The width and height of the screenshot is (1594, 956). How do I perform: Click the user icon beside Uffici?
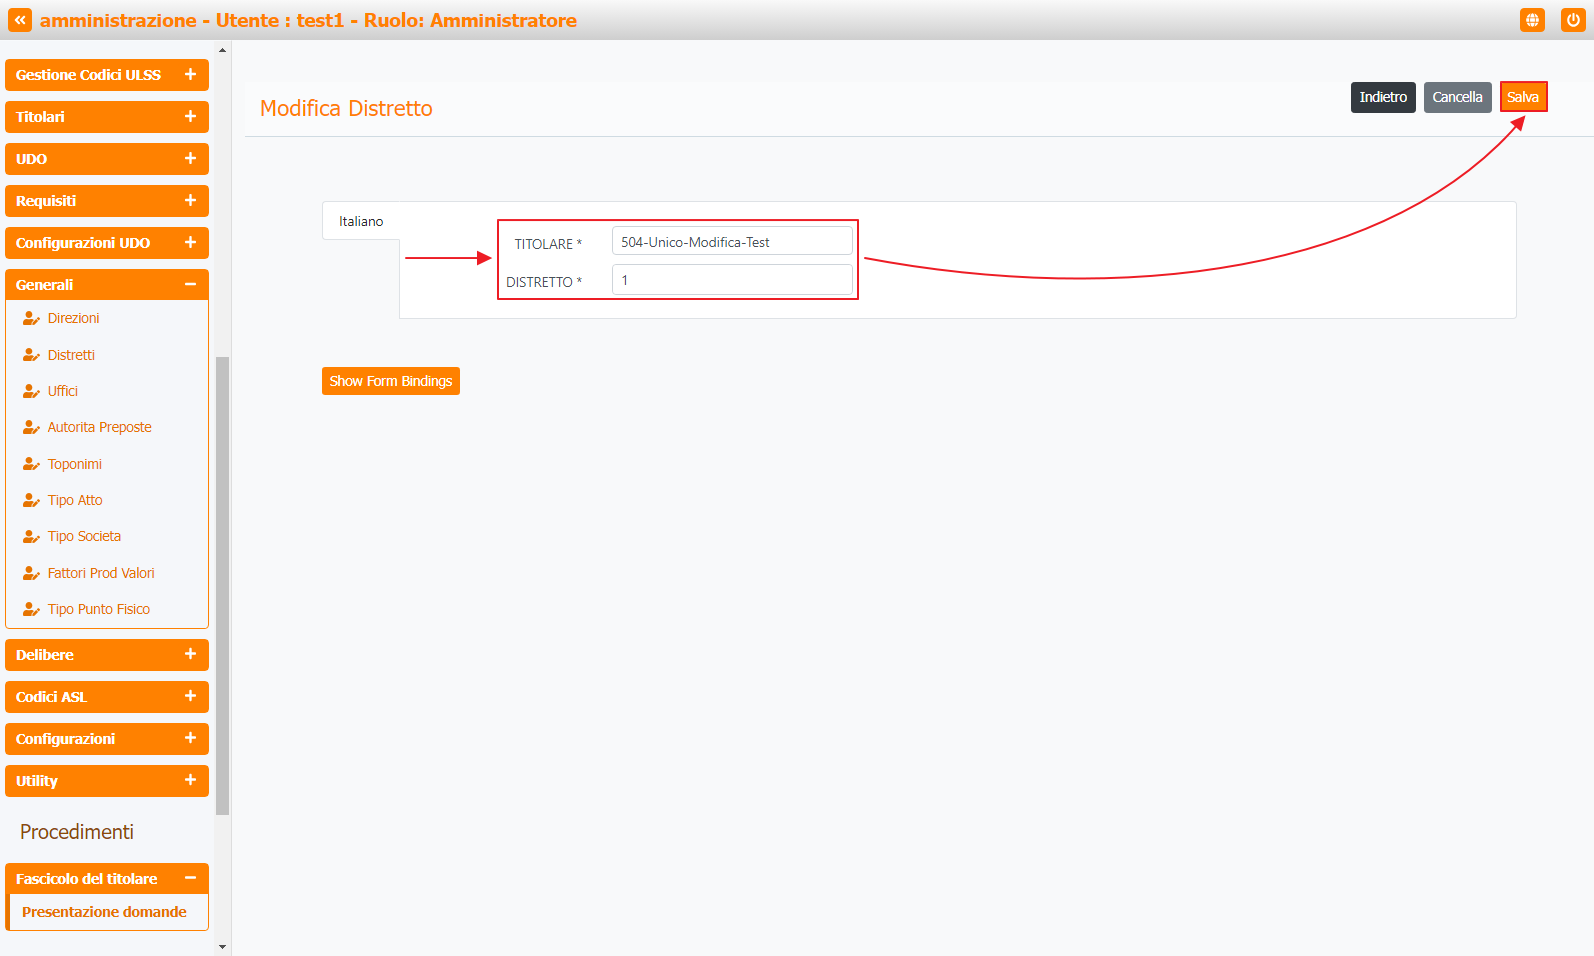[x=31, y=392]
